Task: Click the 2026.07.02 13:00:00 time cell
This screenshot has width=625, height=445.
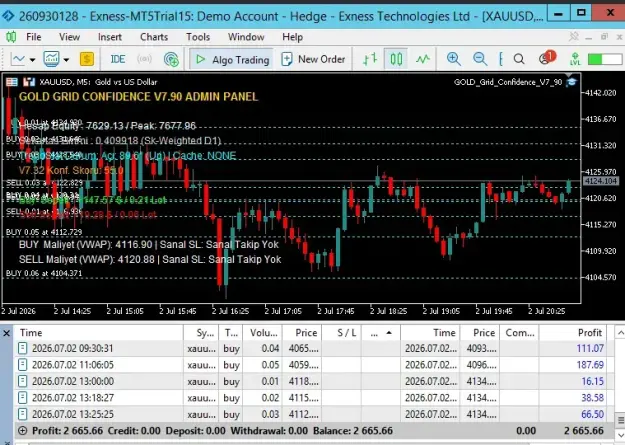Action: coord(73,381)
